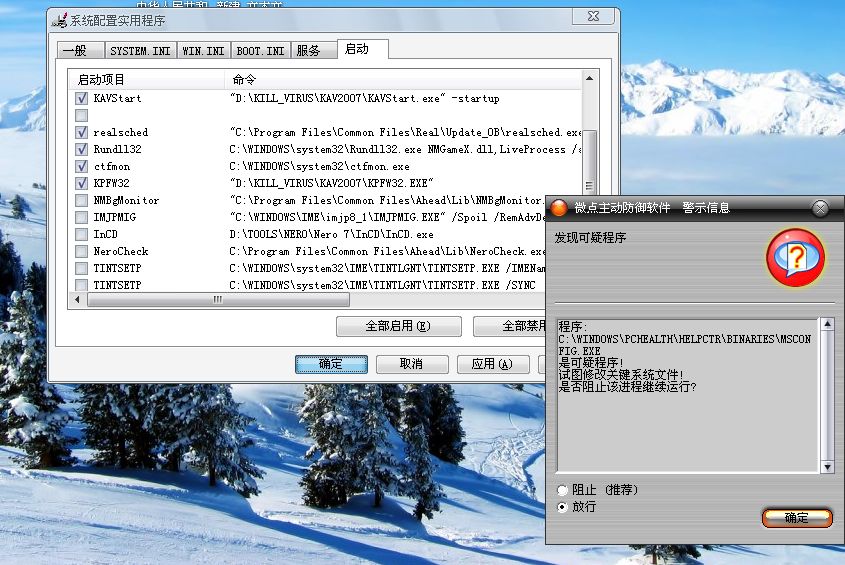Click the startup list scroll left arrow
This screenshot has width=845, height=565.
click(x=77, y=300)
